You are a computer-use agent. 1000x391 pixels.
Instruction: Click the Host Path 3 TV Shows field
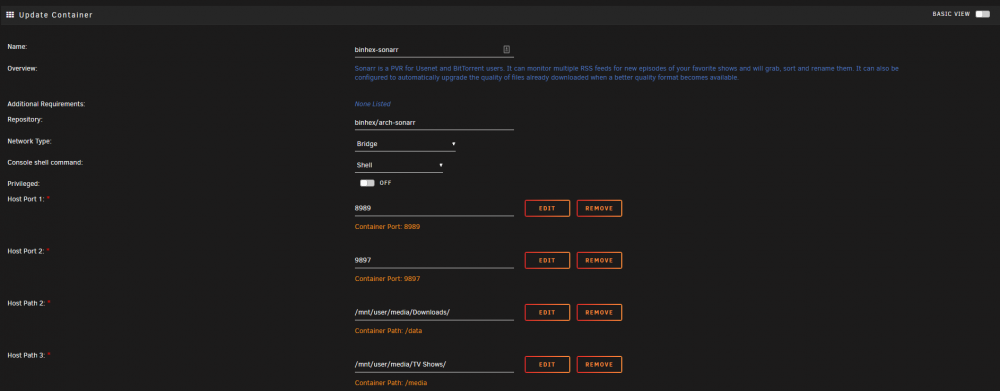coord(434,365)
